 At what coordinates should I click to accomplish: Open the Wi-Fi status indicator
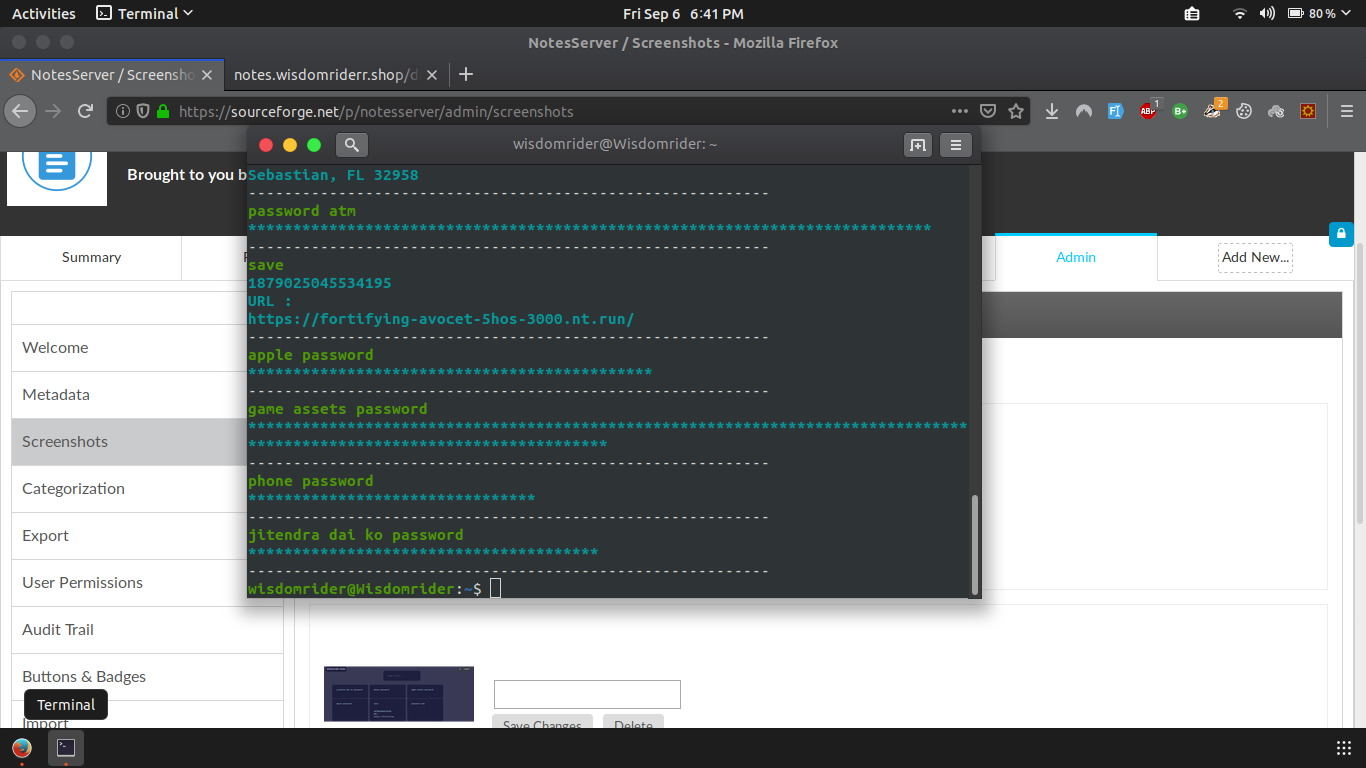[1240, 14]
